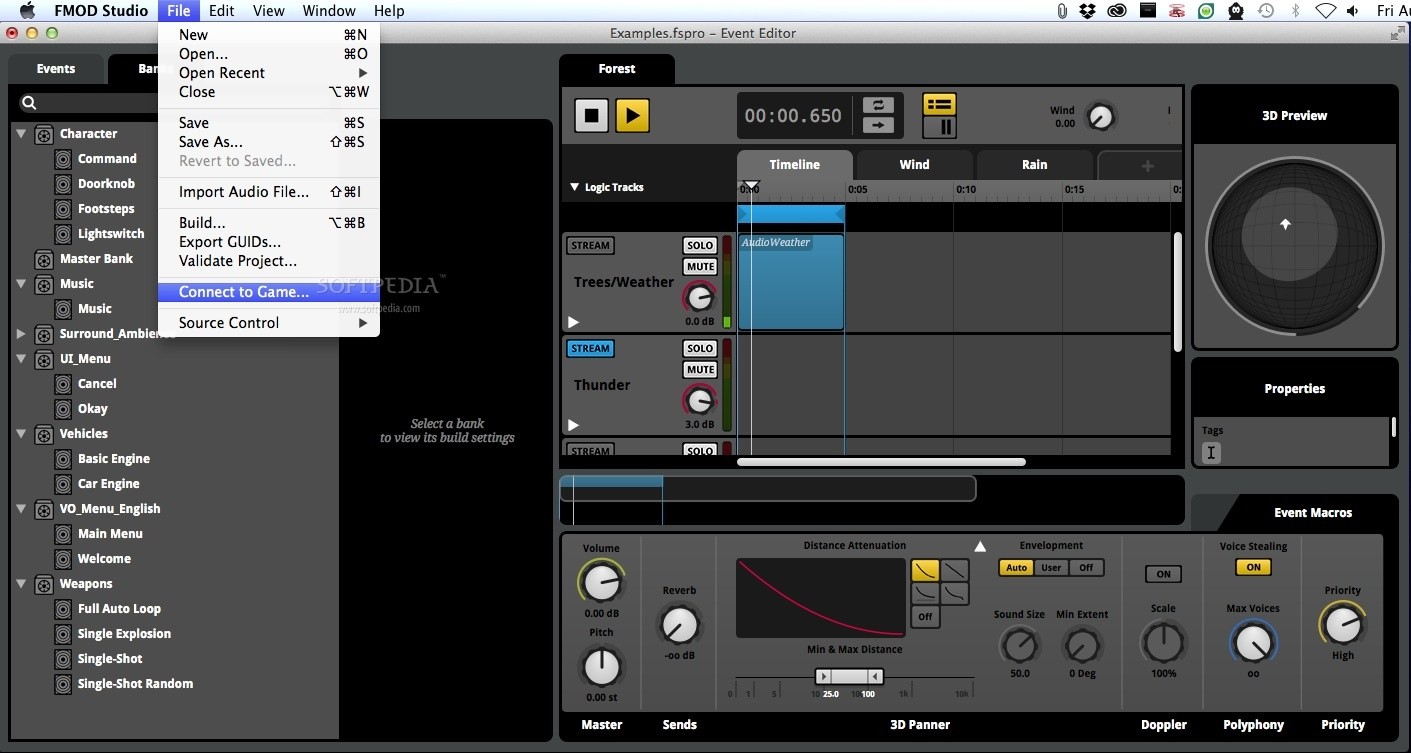Collapse the Vehicles bank tree node
The height and width of the screenshot is (753, 1411).
tap(21, 433)
